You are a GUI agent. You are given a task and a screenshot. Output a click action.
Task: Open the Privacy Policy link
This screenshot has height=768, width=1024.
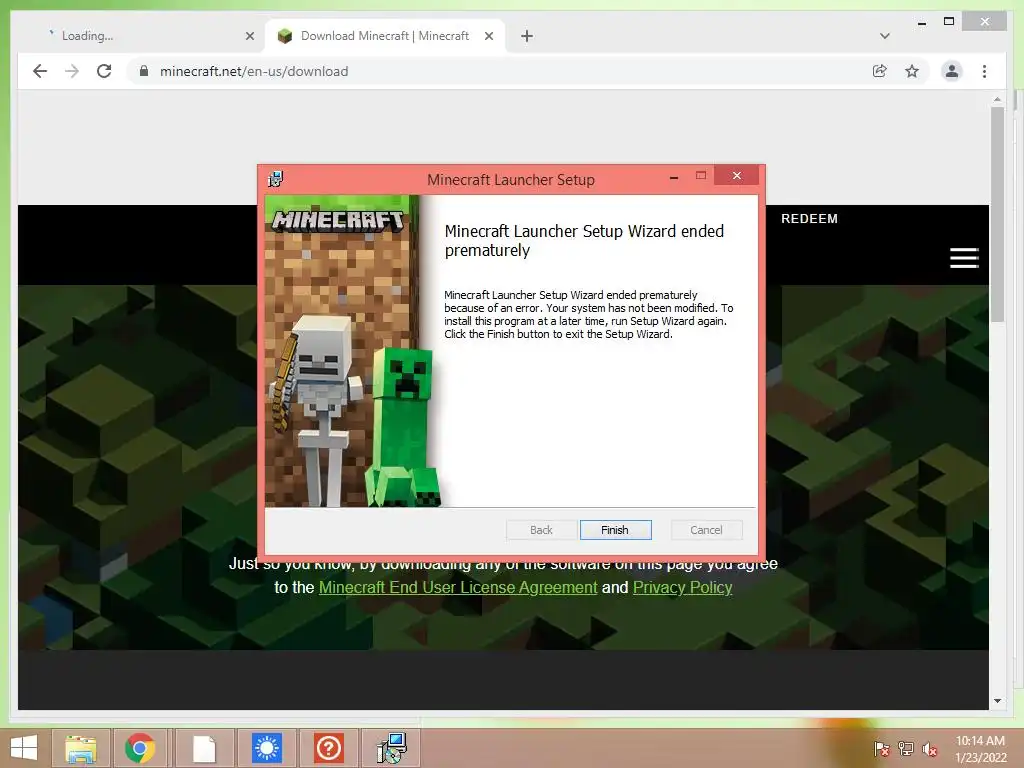682,587
